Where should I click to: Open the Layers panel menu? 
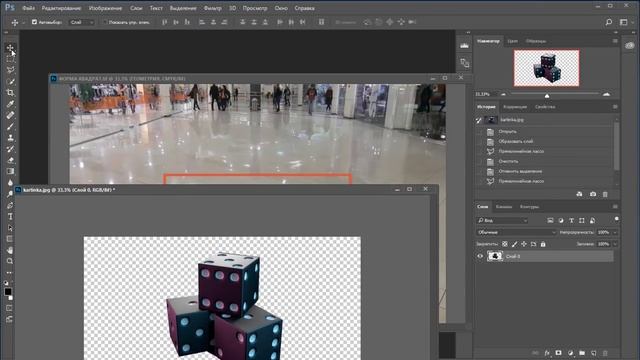click(x=615, y=207)
